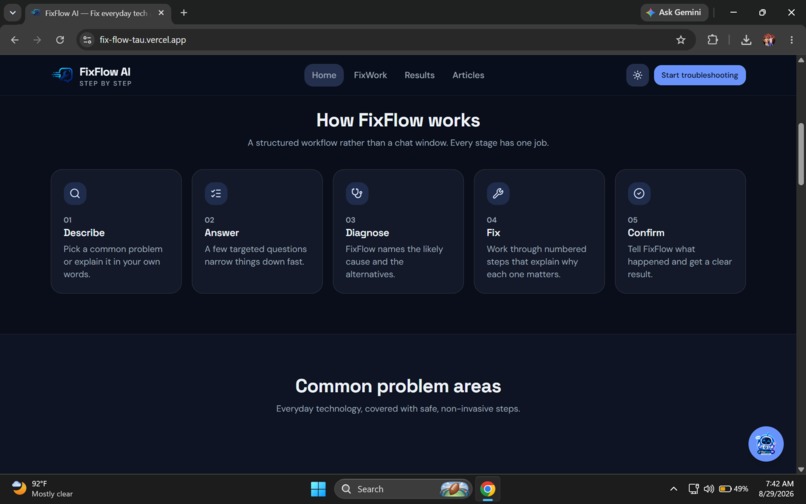
Task: Open the Chrome three-dot menu
Action: coord(792,40)
